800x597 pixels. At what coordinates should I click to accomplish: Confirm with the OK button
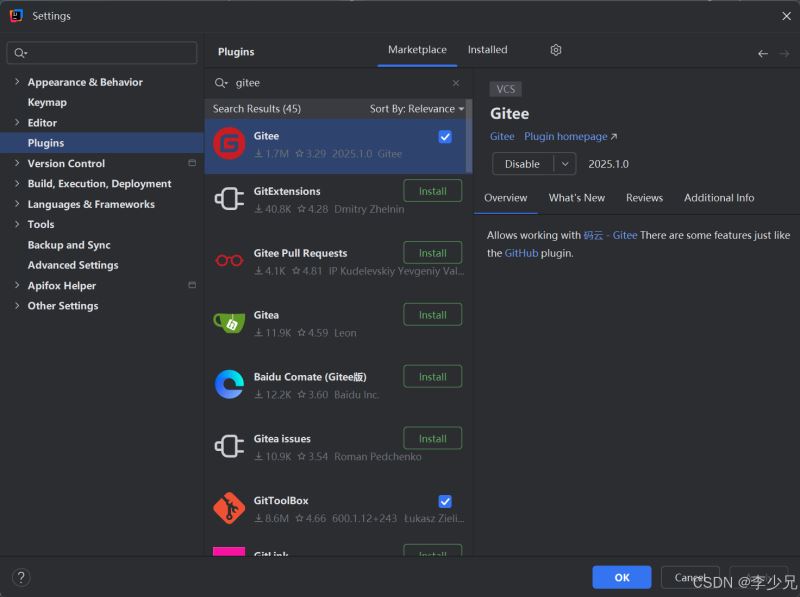[621, 577]
